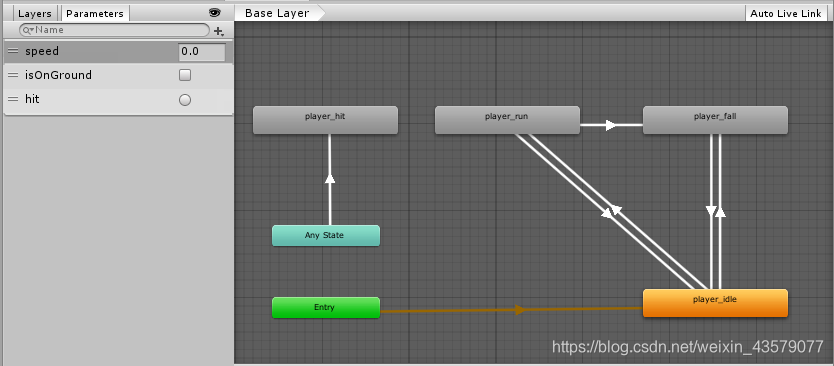Select the player_fall to player_idle downward transition

[711, 211]
